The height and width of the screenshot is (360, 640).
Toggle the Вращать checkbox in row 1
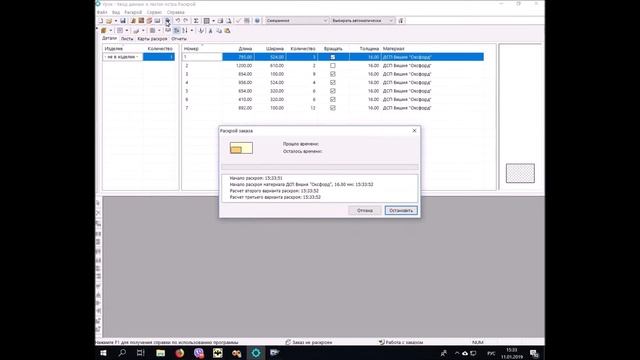click(x=333, y=57)
